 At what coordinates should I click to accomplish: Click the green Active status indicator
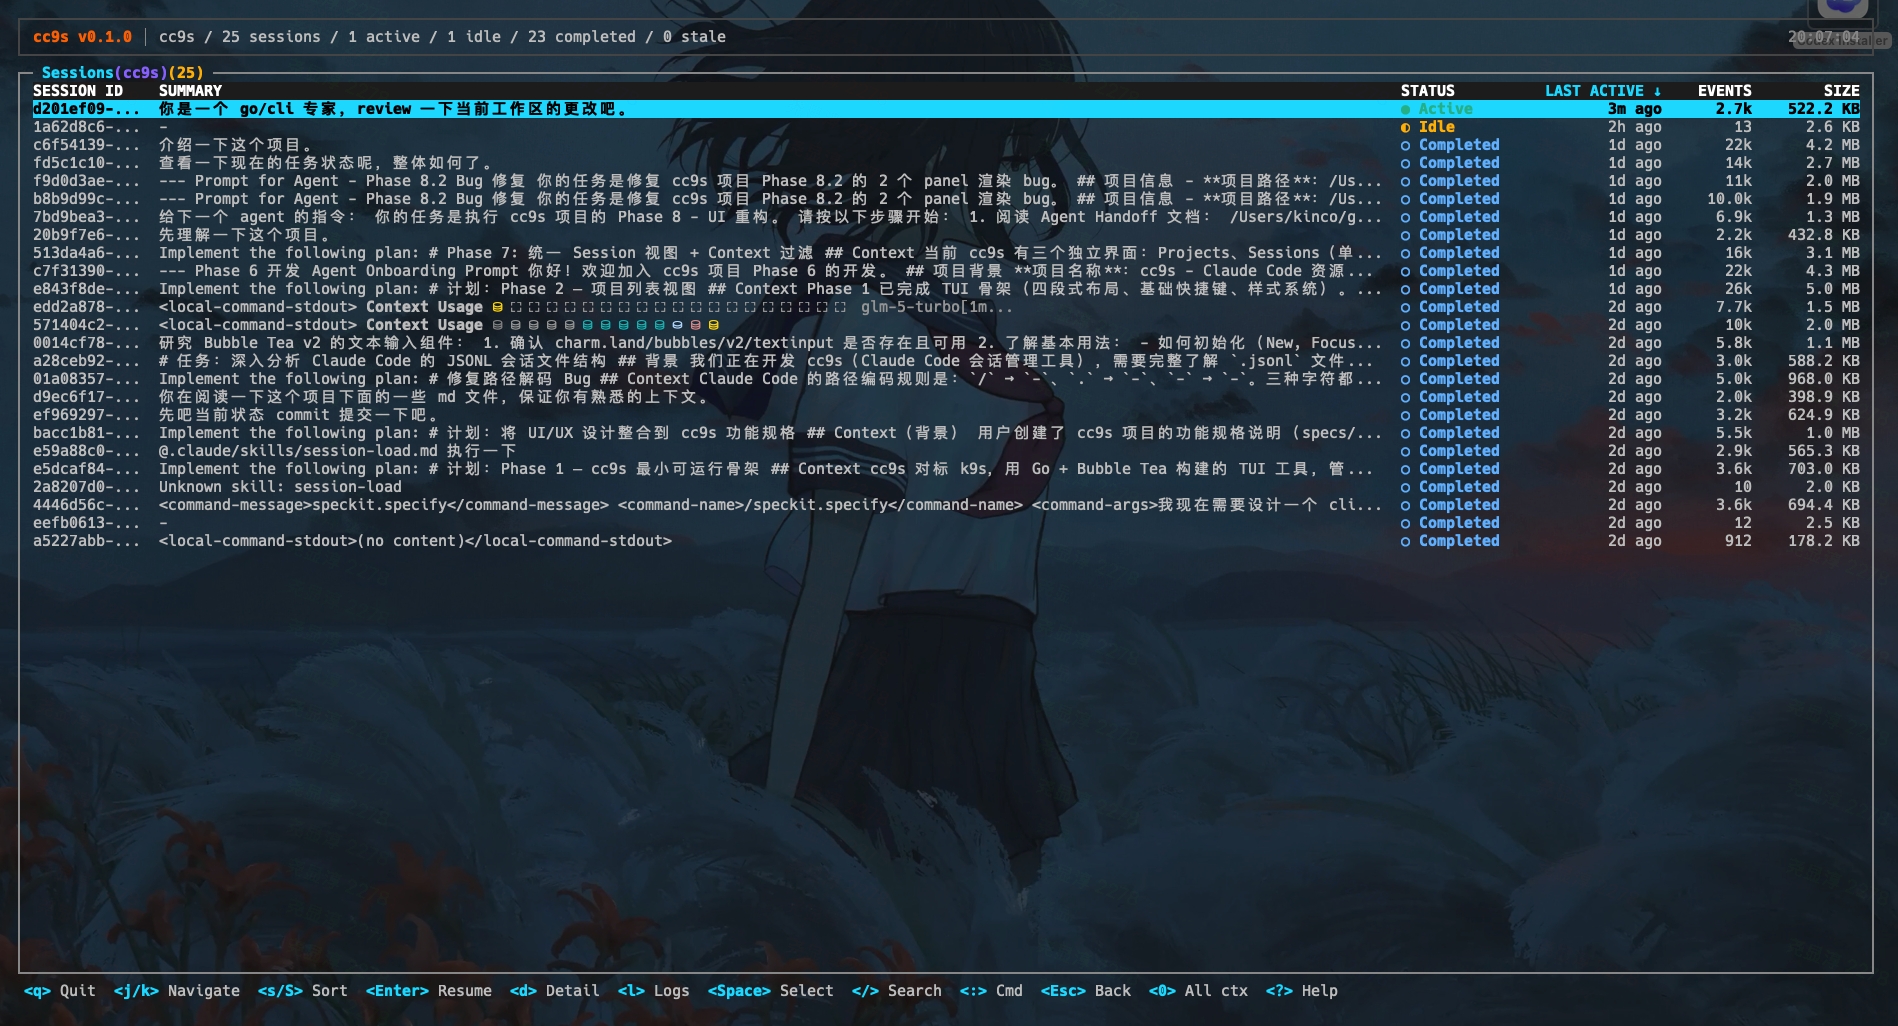pos(1437,109)
